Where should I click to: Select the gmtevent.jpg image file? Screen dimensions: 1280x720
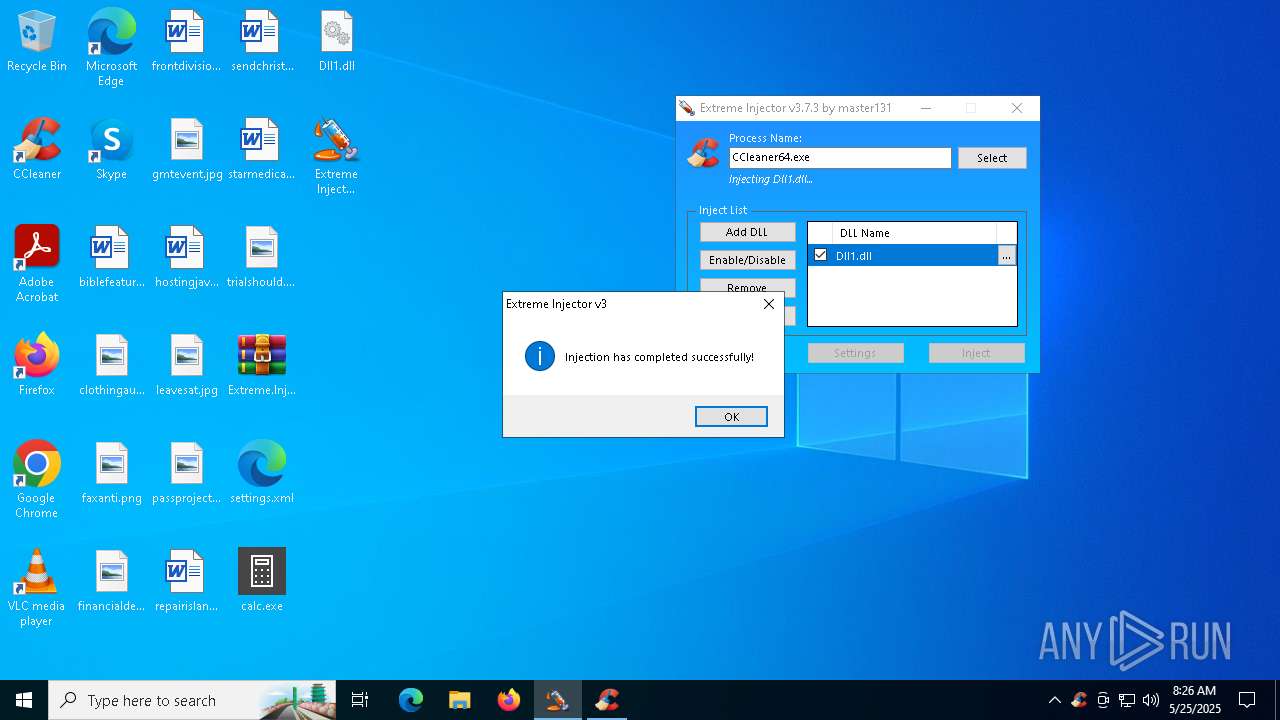[187, 150]
